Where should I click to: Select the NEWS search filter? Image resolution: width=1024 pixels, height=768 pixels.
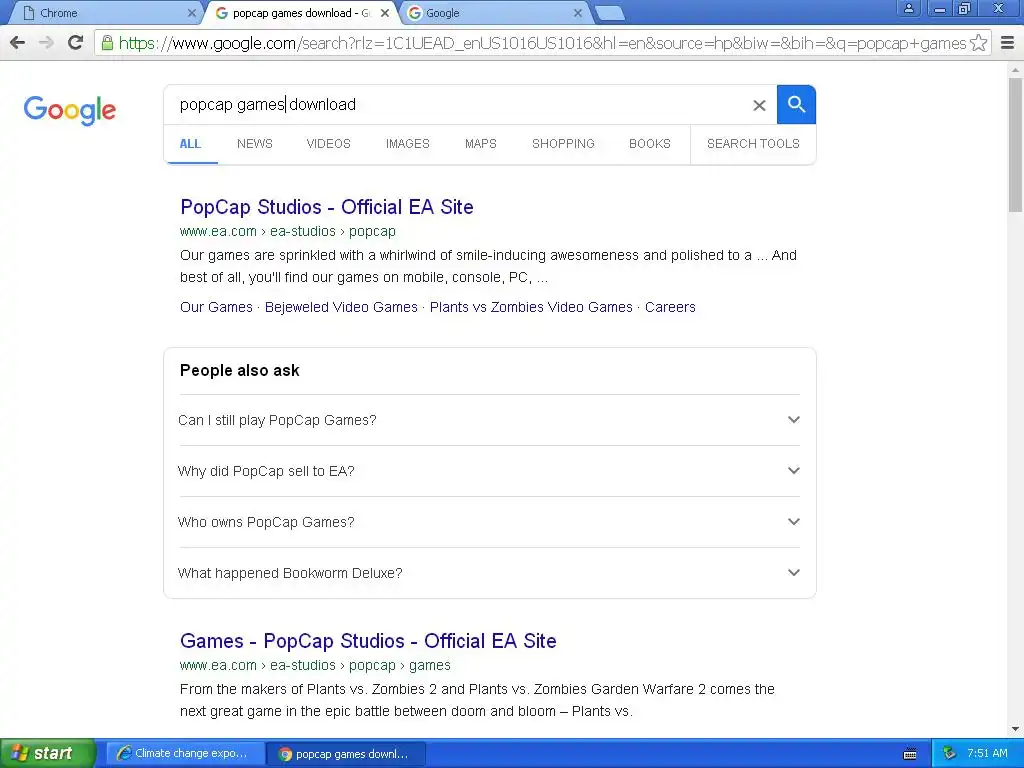coord(255,144)
